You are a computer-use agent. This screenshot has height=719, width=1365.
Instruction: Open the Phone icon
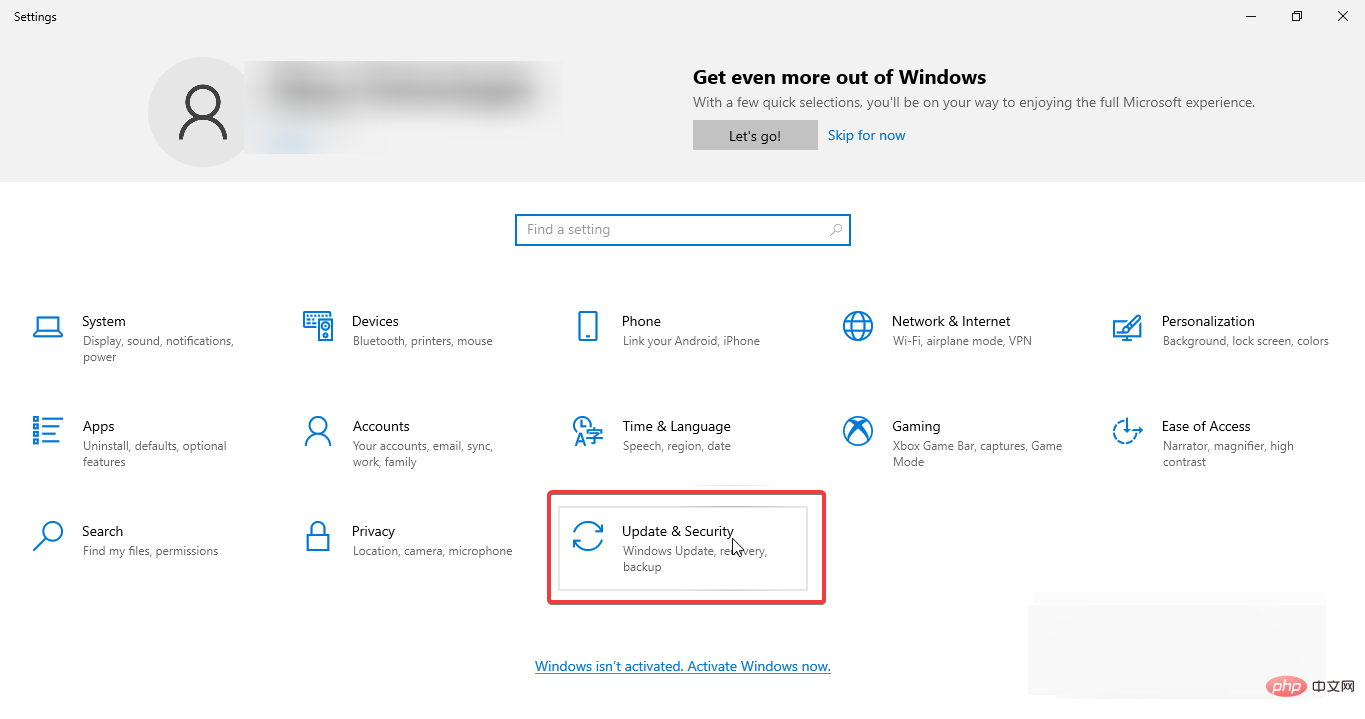point(587,326)
